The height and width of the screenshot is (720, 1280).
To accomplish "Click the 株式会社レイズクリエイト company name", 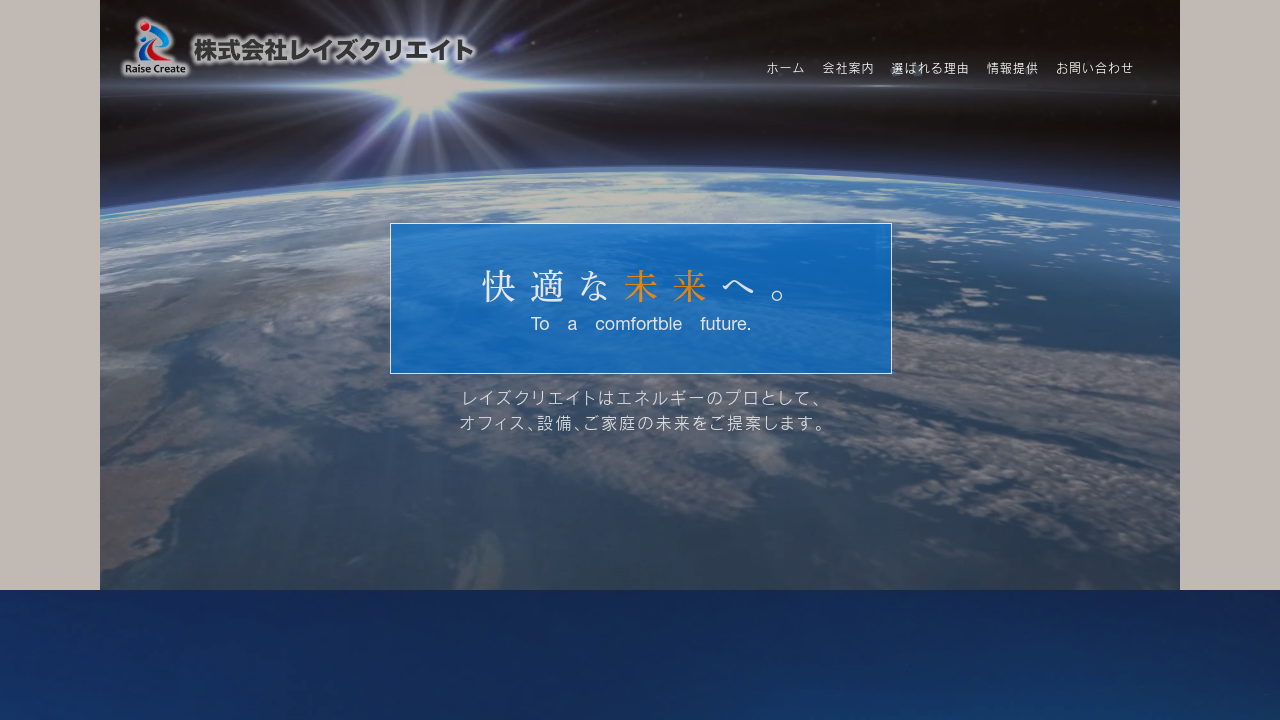I will tap(333, 50).
